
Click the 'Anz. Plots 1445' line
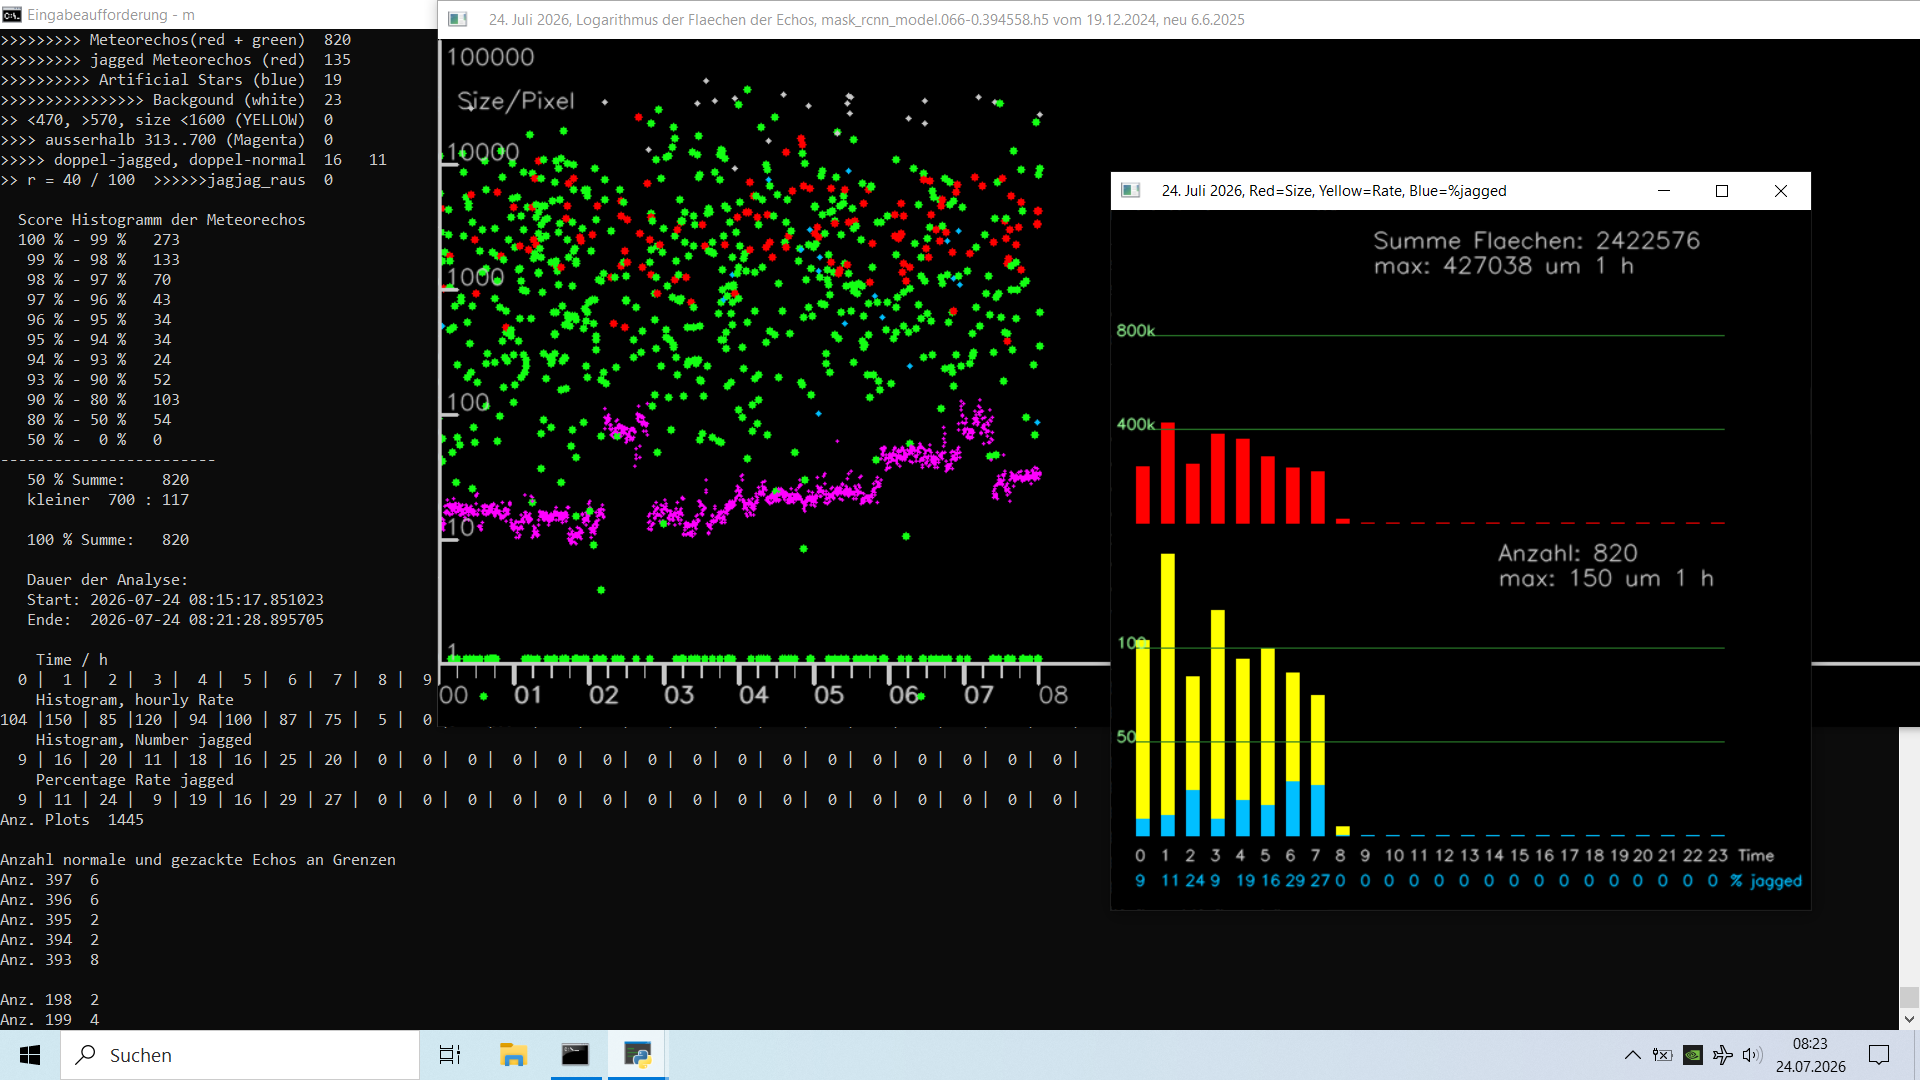[72, 820]
